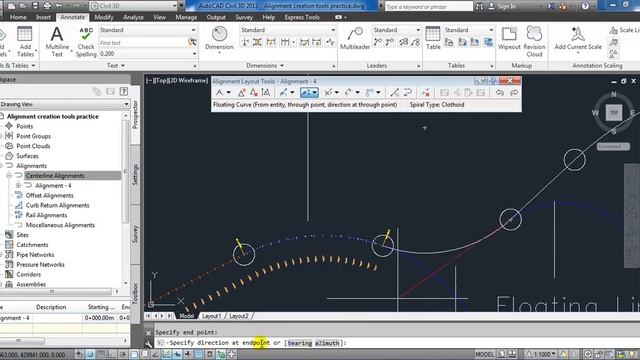640x360 pixels.
Task: Select Pipe Networks in the Prospector tree
Action: point(35,255)
